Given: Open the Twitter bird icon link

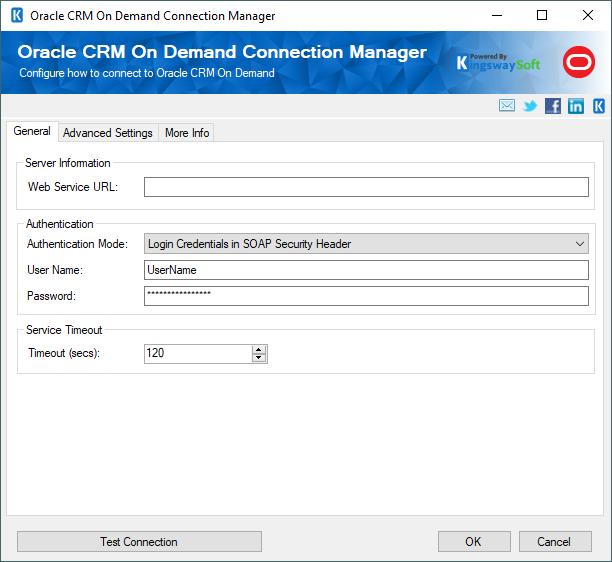Looking at the screenshot, I should point(530,106).
